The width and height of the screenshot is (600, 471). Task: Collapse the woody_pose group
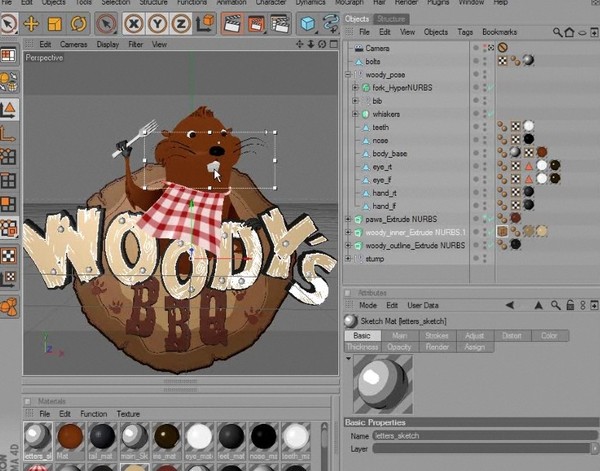[x=348, y=75]
